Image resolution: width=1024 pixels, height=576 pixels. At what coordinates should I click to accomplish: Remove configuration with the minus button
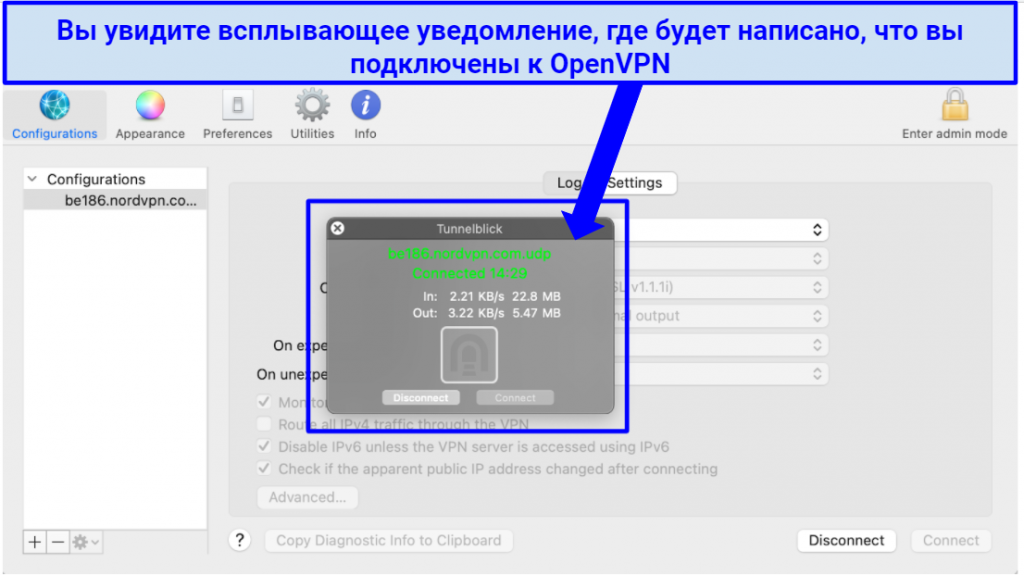(x=57, y=542)
